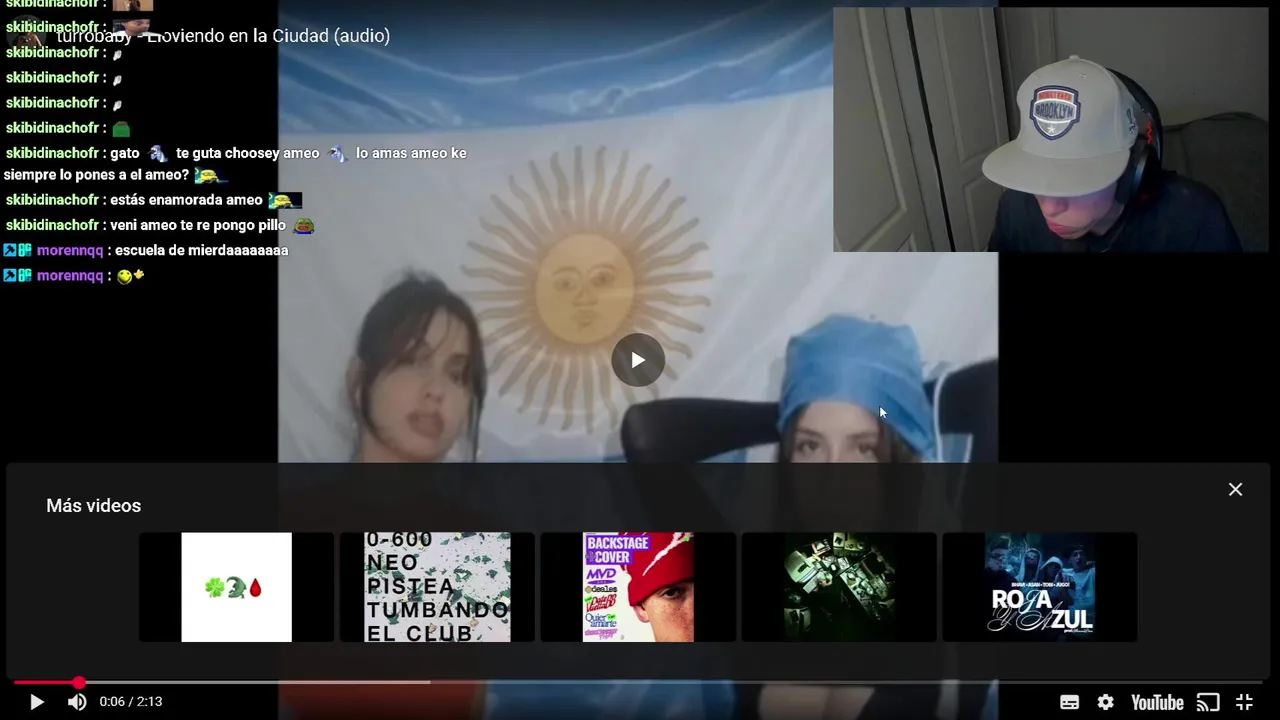Open the dark green collage thumbnail video
Screen dimensions: 1280x720
coord(839,587)
